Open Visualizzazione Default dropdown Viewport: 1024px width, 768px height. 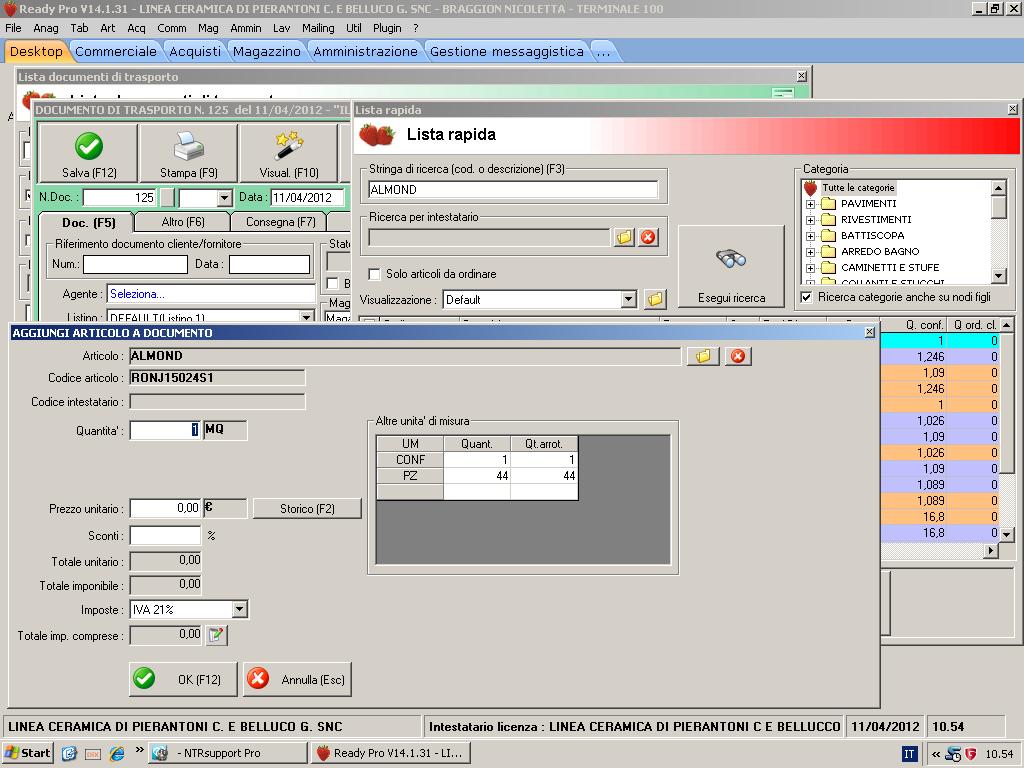point(628,300)
